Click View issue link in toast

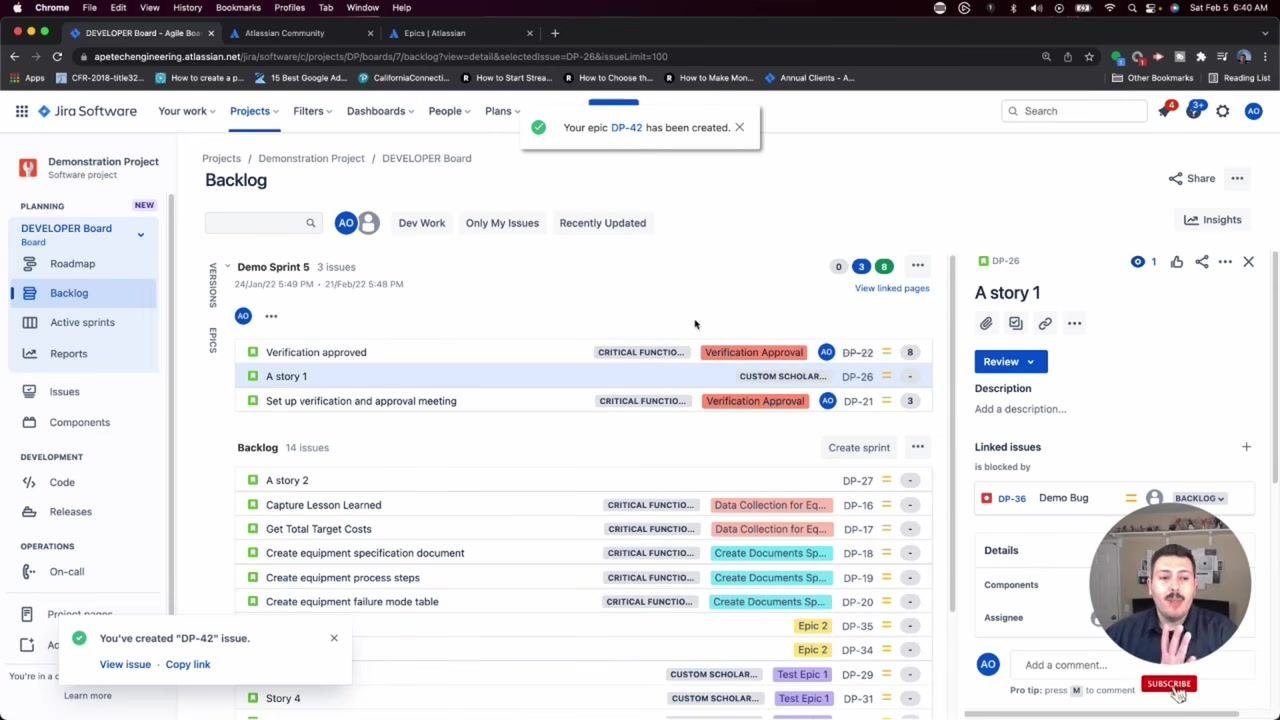(x=125, y=664)
